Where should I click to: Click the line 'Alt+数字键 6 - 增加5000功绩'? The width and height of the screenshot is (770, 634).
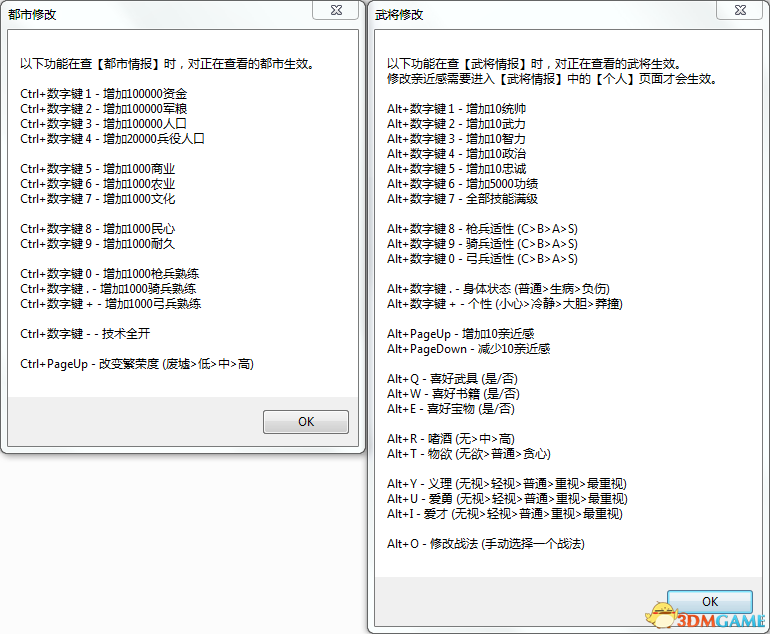(463, 184)
